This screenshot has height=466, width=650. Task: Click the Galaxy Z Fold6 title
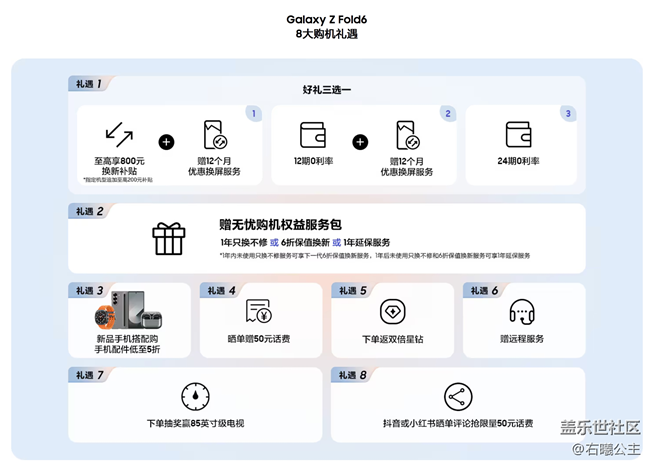tap(326, 18)
